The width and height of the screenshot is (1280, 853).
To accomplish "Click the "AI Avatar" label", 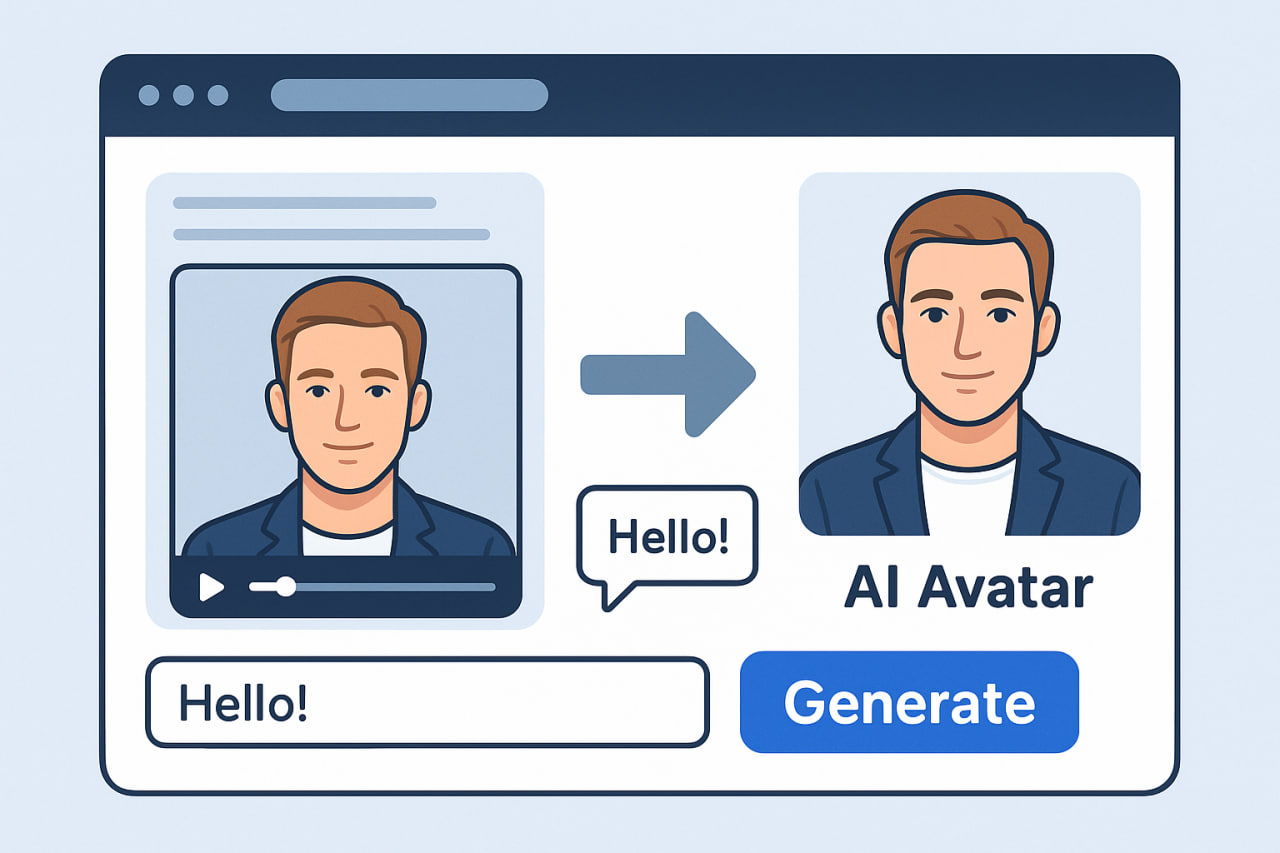I will [x=968, y=590].
